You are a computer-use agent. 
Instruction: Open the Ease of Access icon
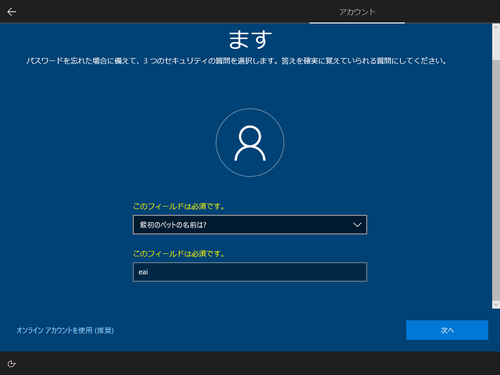[12, 364]
